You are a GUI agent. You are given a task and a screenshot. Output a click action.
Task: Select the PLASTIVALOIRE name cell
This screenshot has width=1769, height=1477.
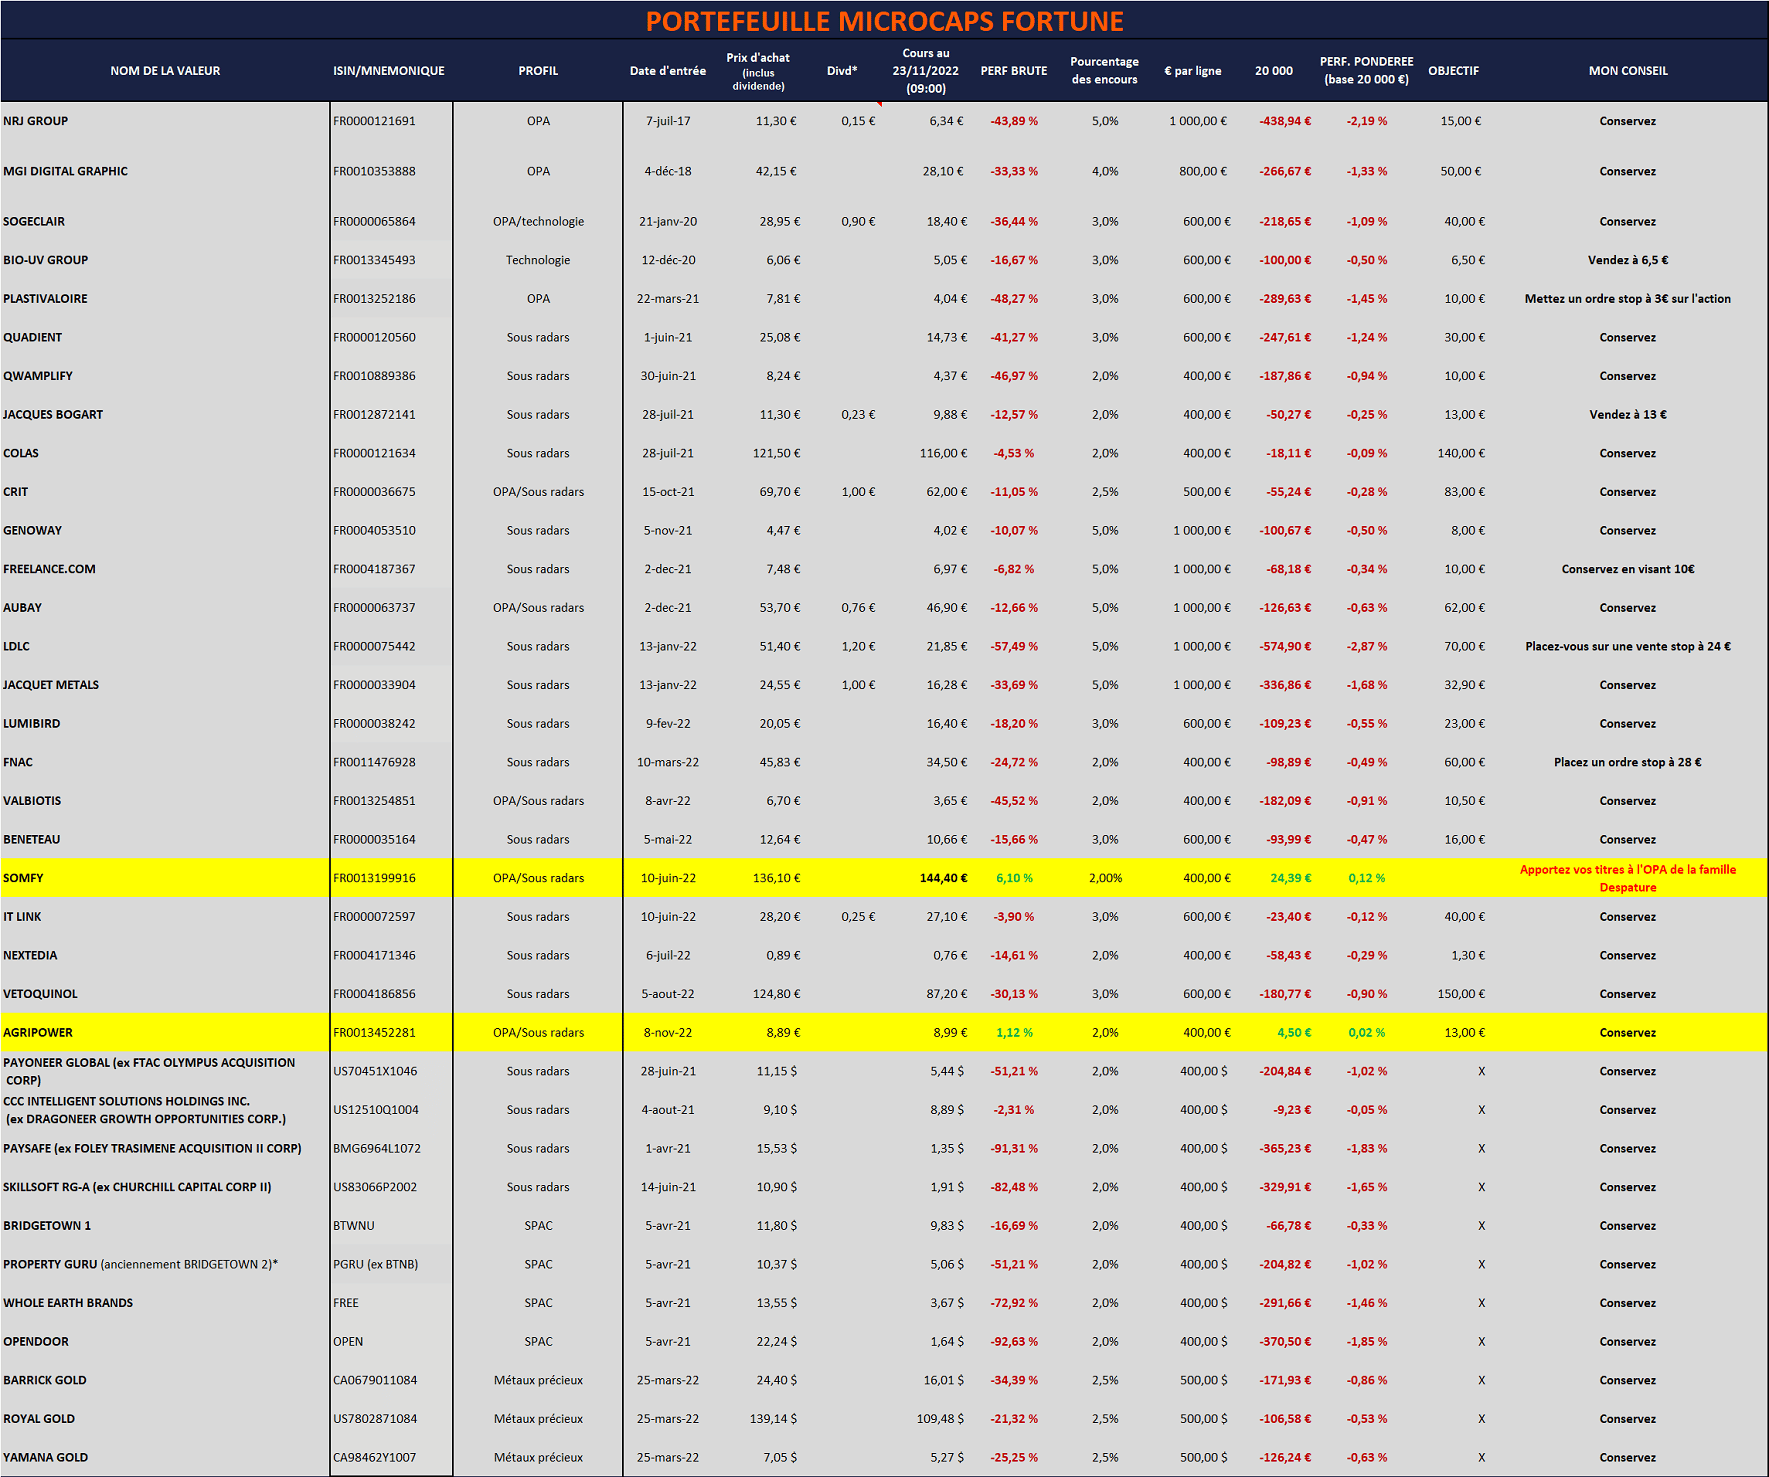[x=45, y=299]
